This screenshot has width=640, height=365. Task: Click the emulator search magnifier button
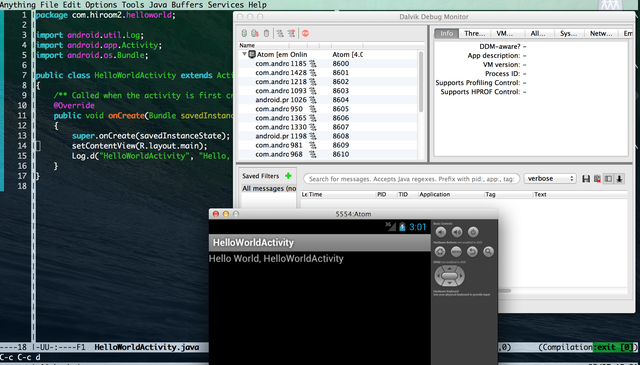(x=488, y=252)
